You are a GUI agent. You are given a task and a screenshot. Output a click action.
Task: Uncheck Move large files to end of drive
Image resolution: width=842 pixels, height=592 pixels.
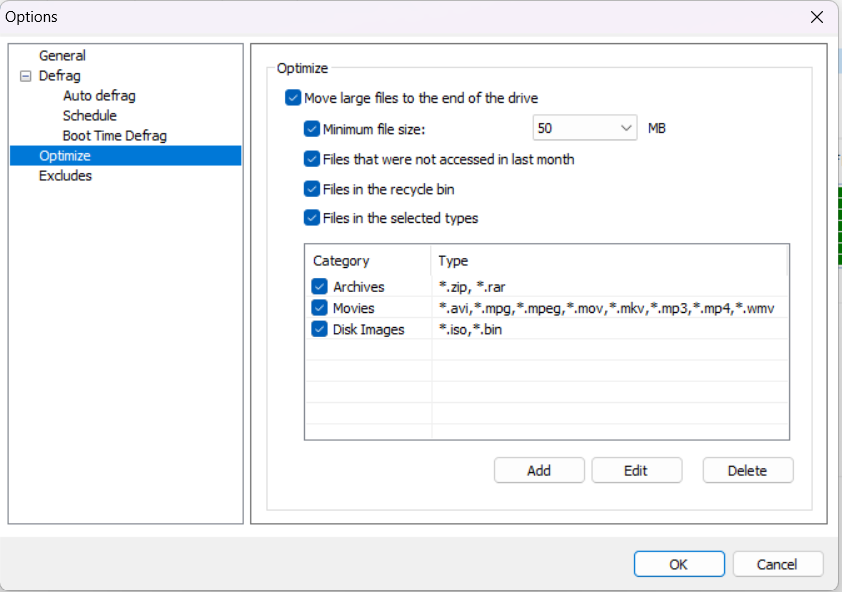coord(293,98)
